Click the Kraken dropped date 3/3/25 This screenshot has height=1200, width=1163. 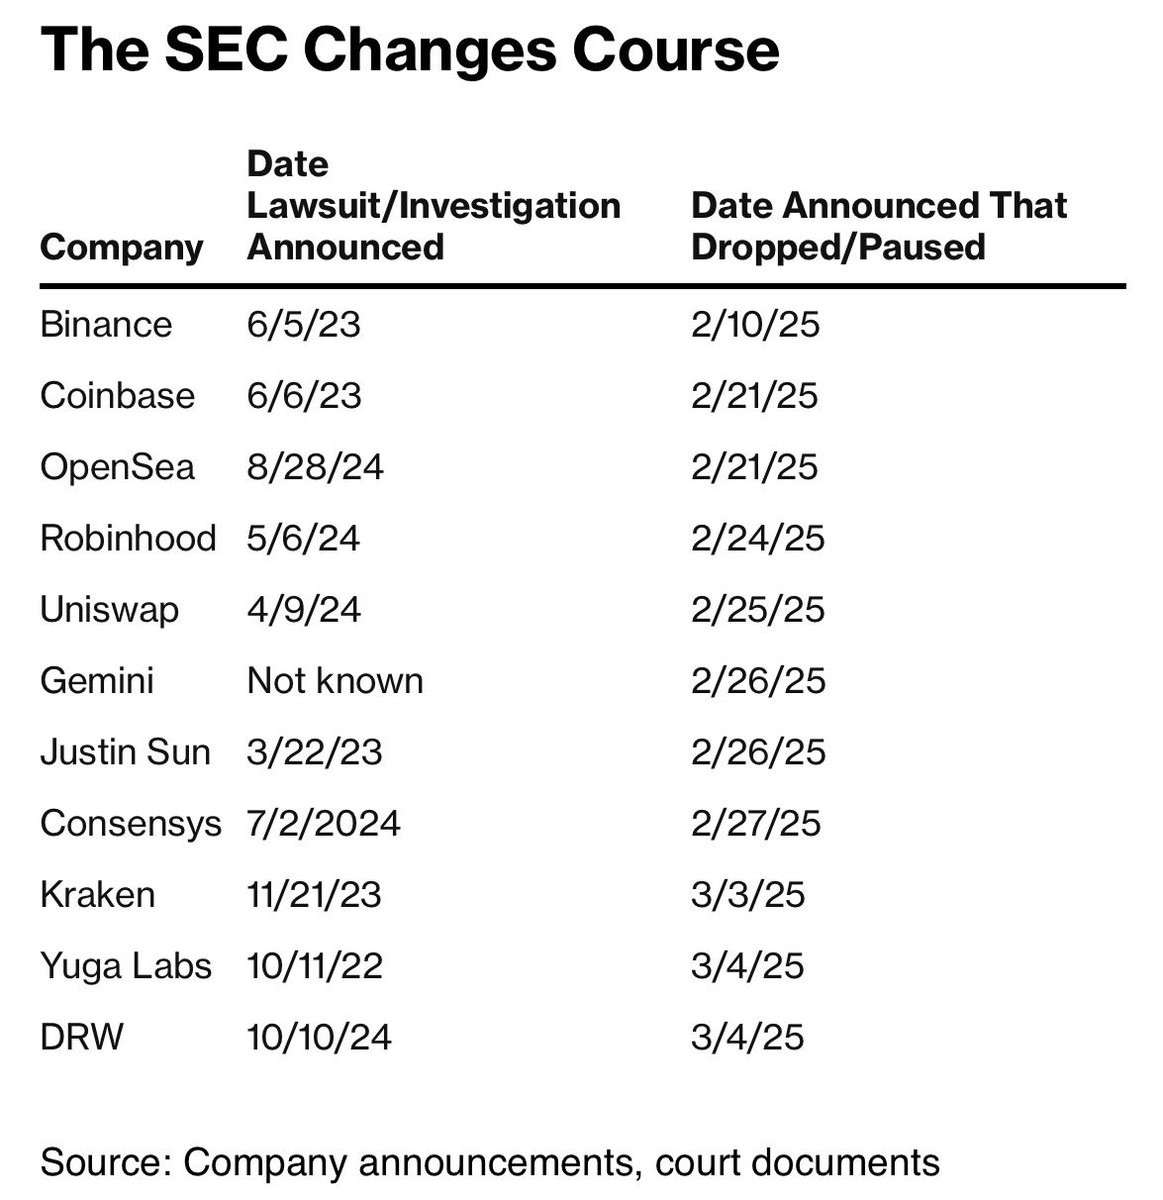tap(747, 894)
